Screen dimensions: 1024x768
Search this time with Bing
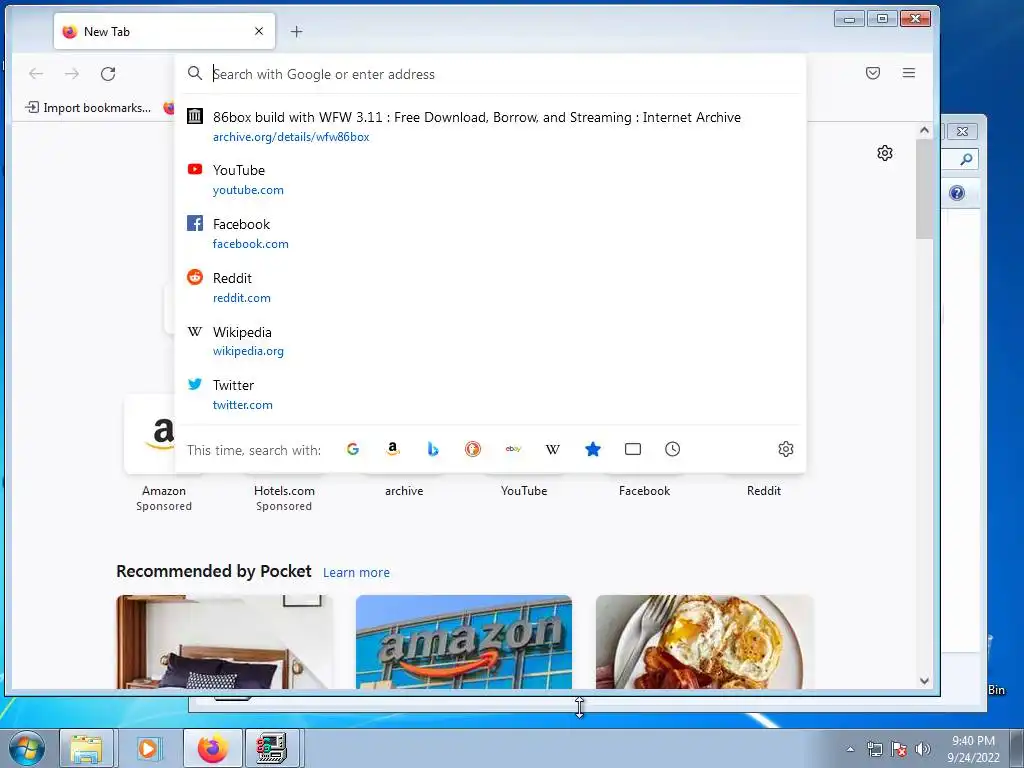coord(432,449)
